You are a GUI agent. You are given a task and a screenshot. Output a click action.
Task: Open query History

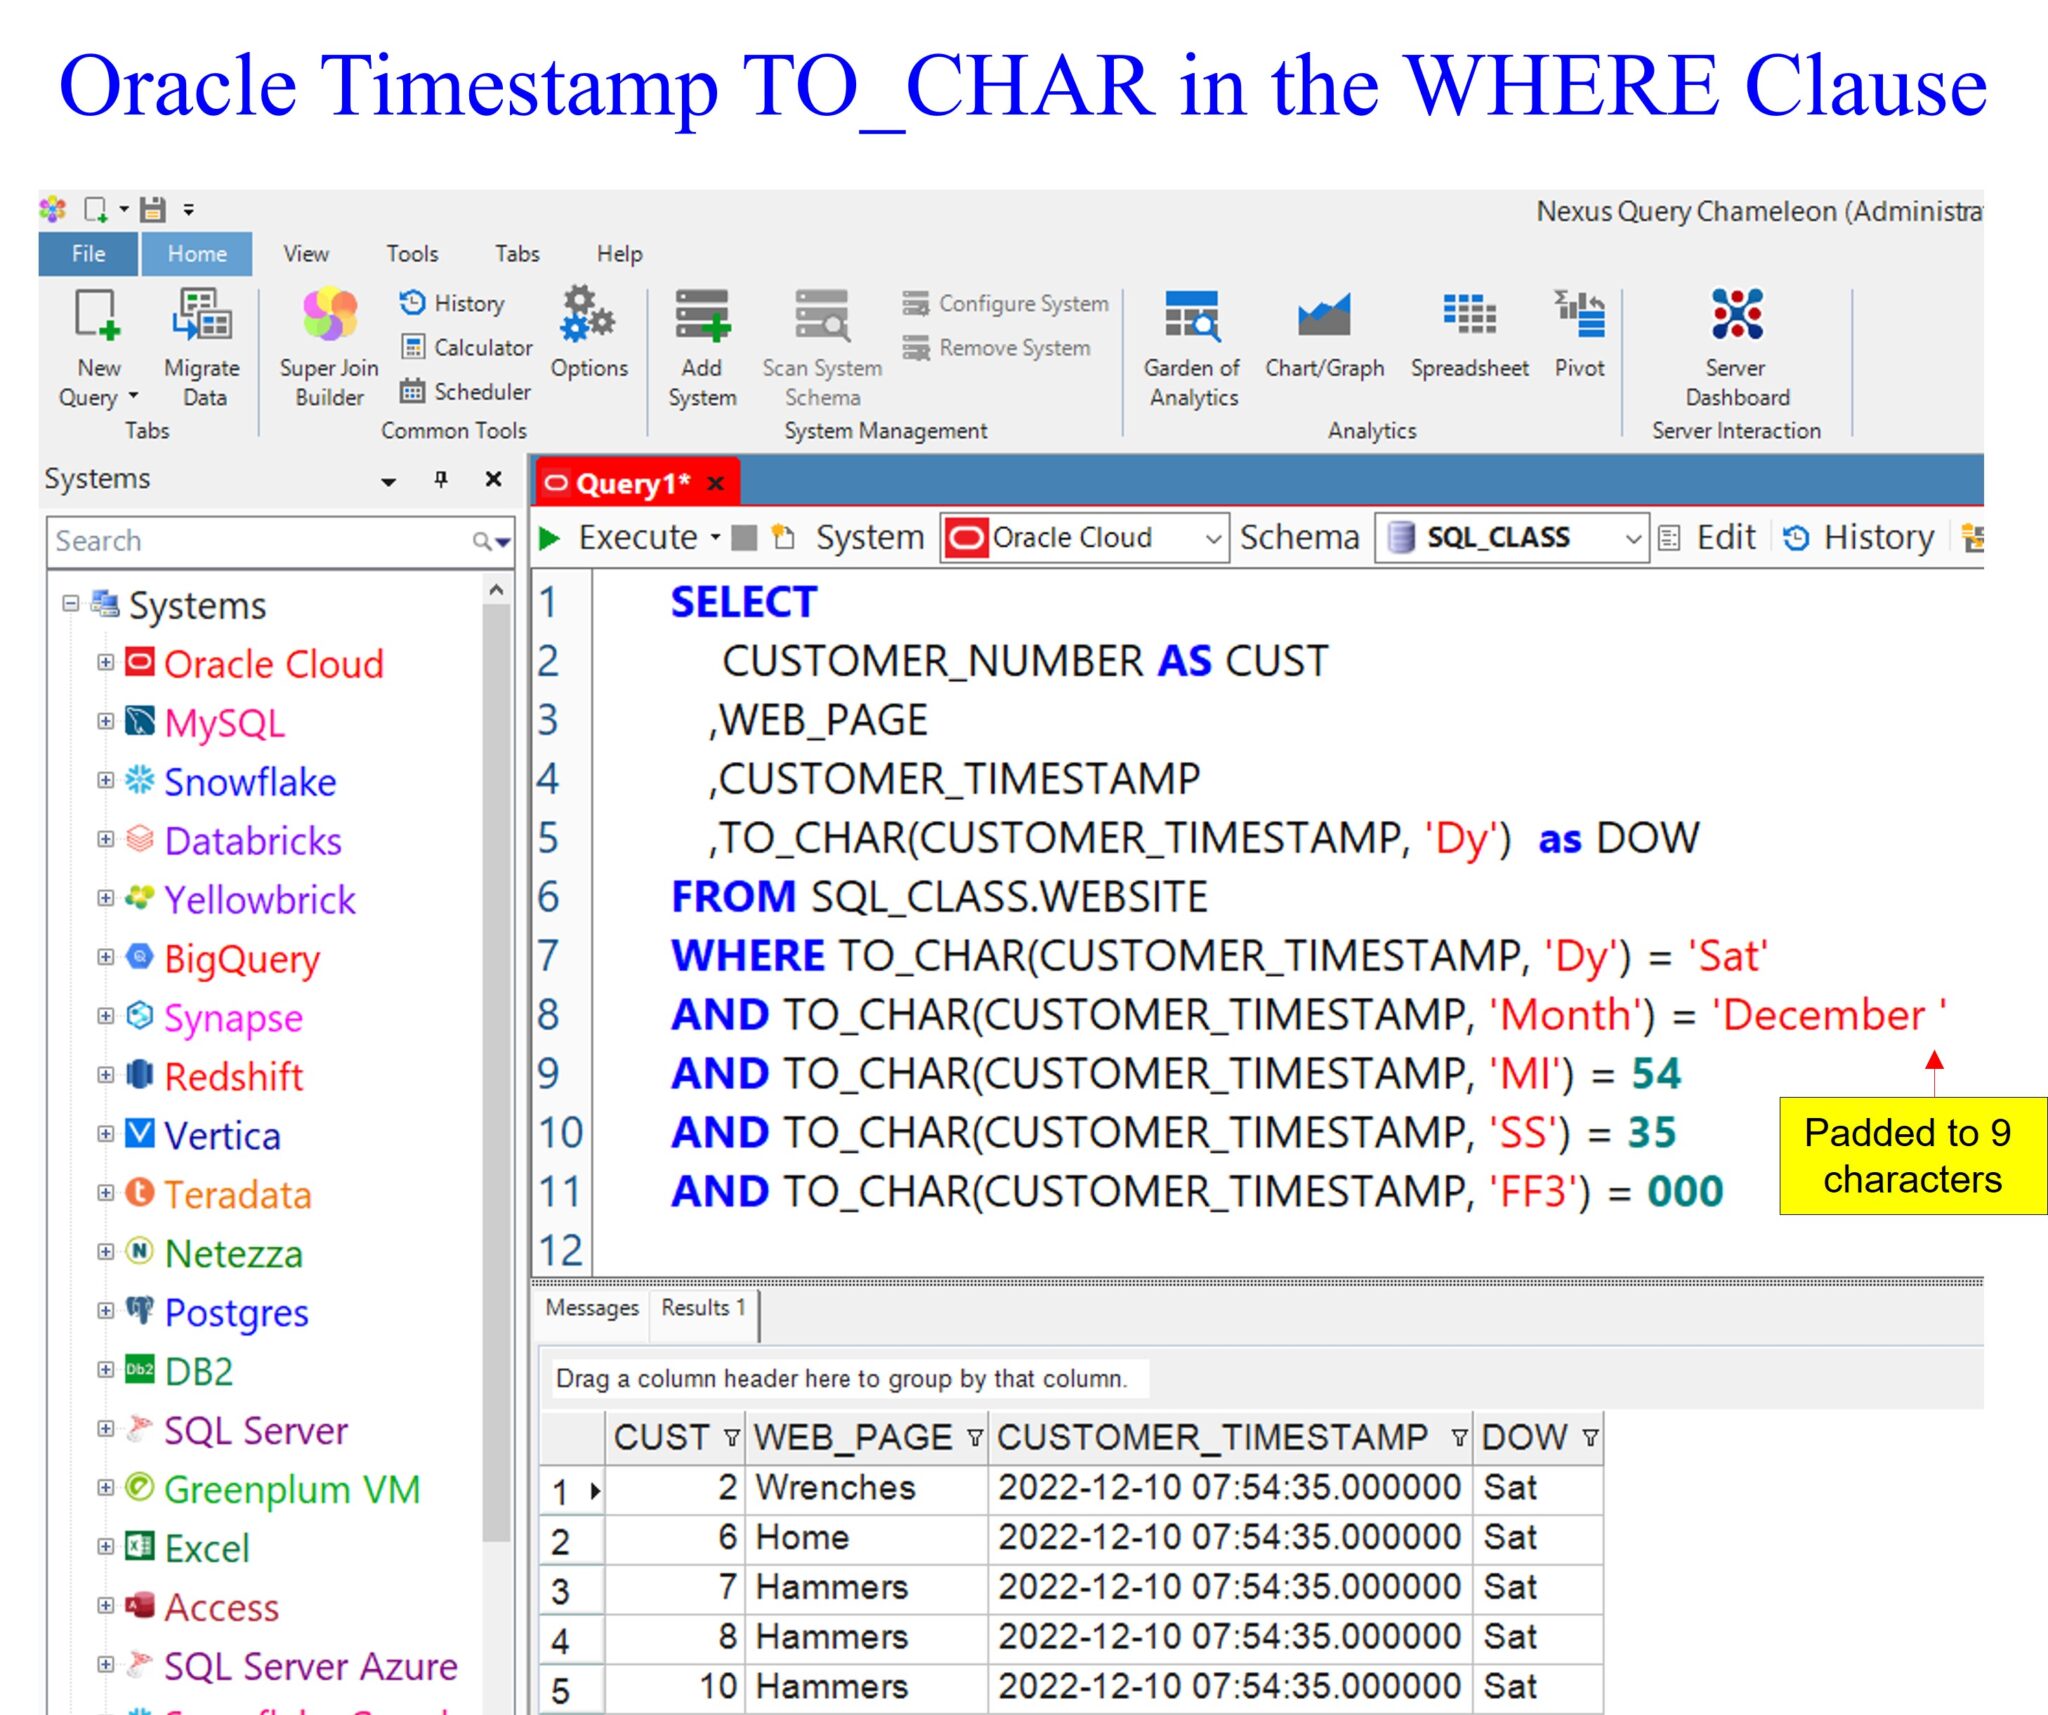455,302
